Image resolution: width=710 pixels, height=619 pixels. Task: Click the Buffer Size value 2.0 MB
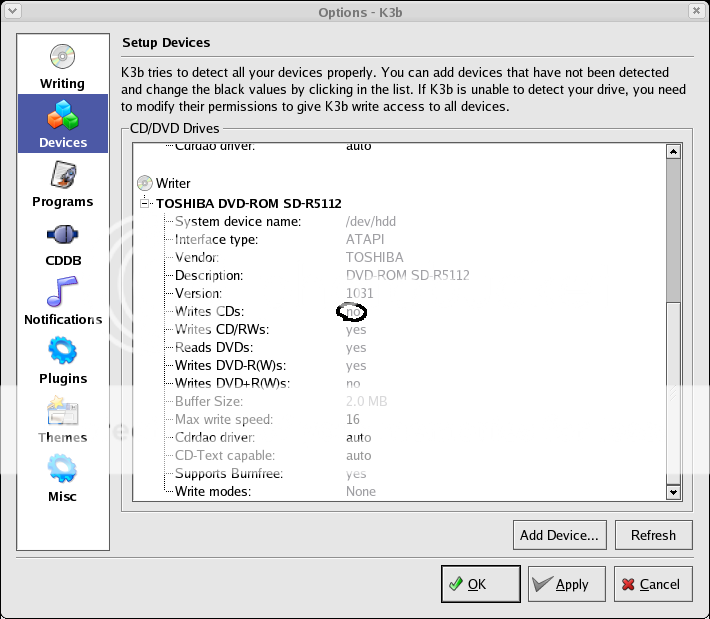tap(366, 401)
